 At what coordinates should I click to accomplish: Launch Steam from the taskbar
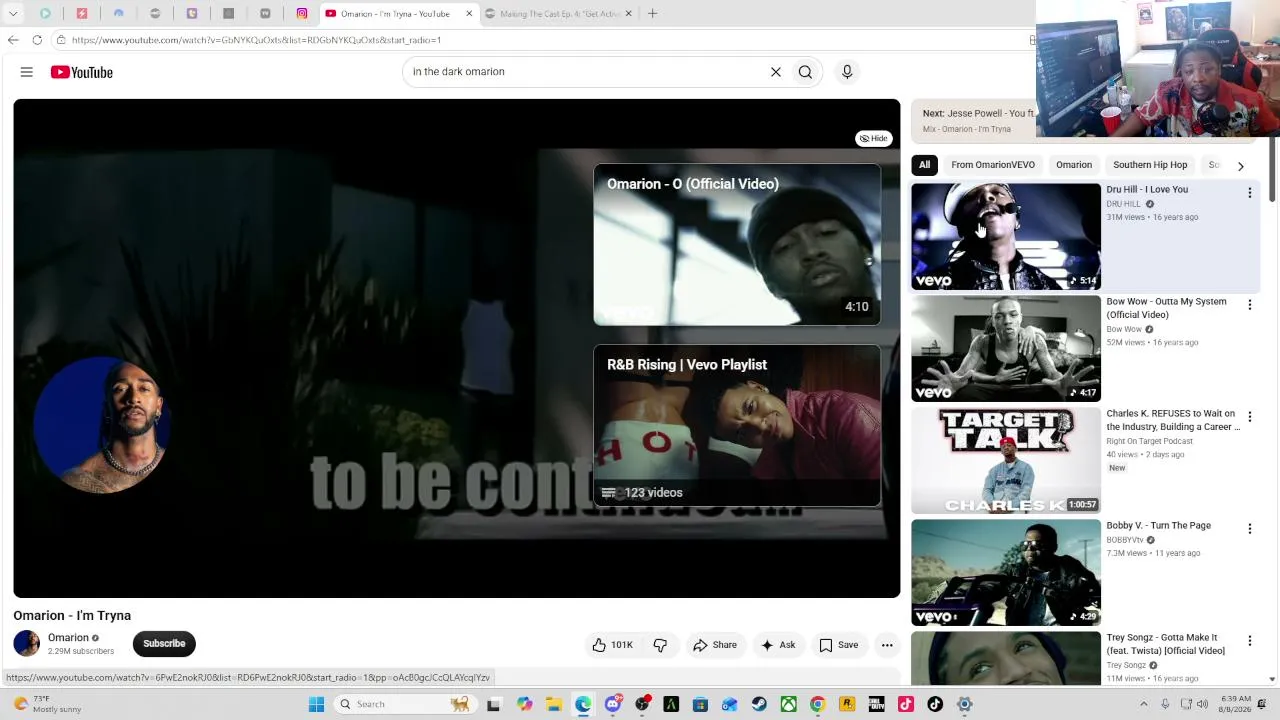[759, 704]
